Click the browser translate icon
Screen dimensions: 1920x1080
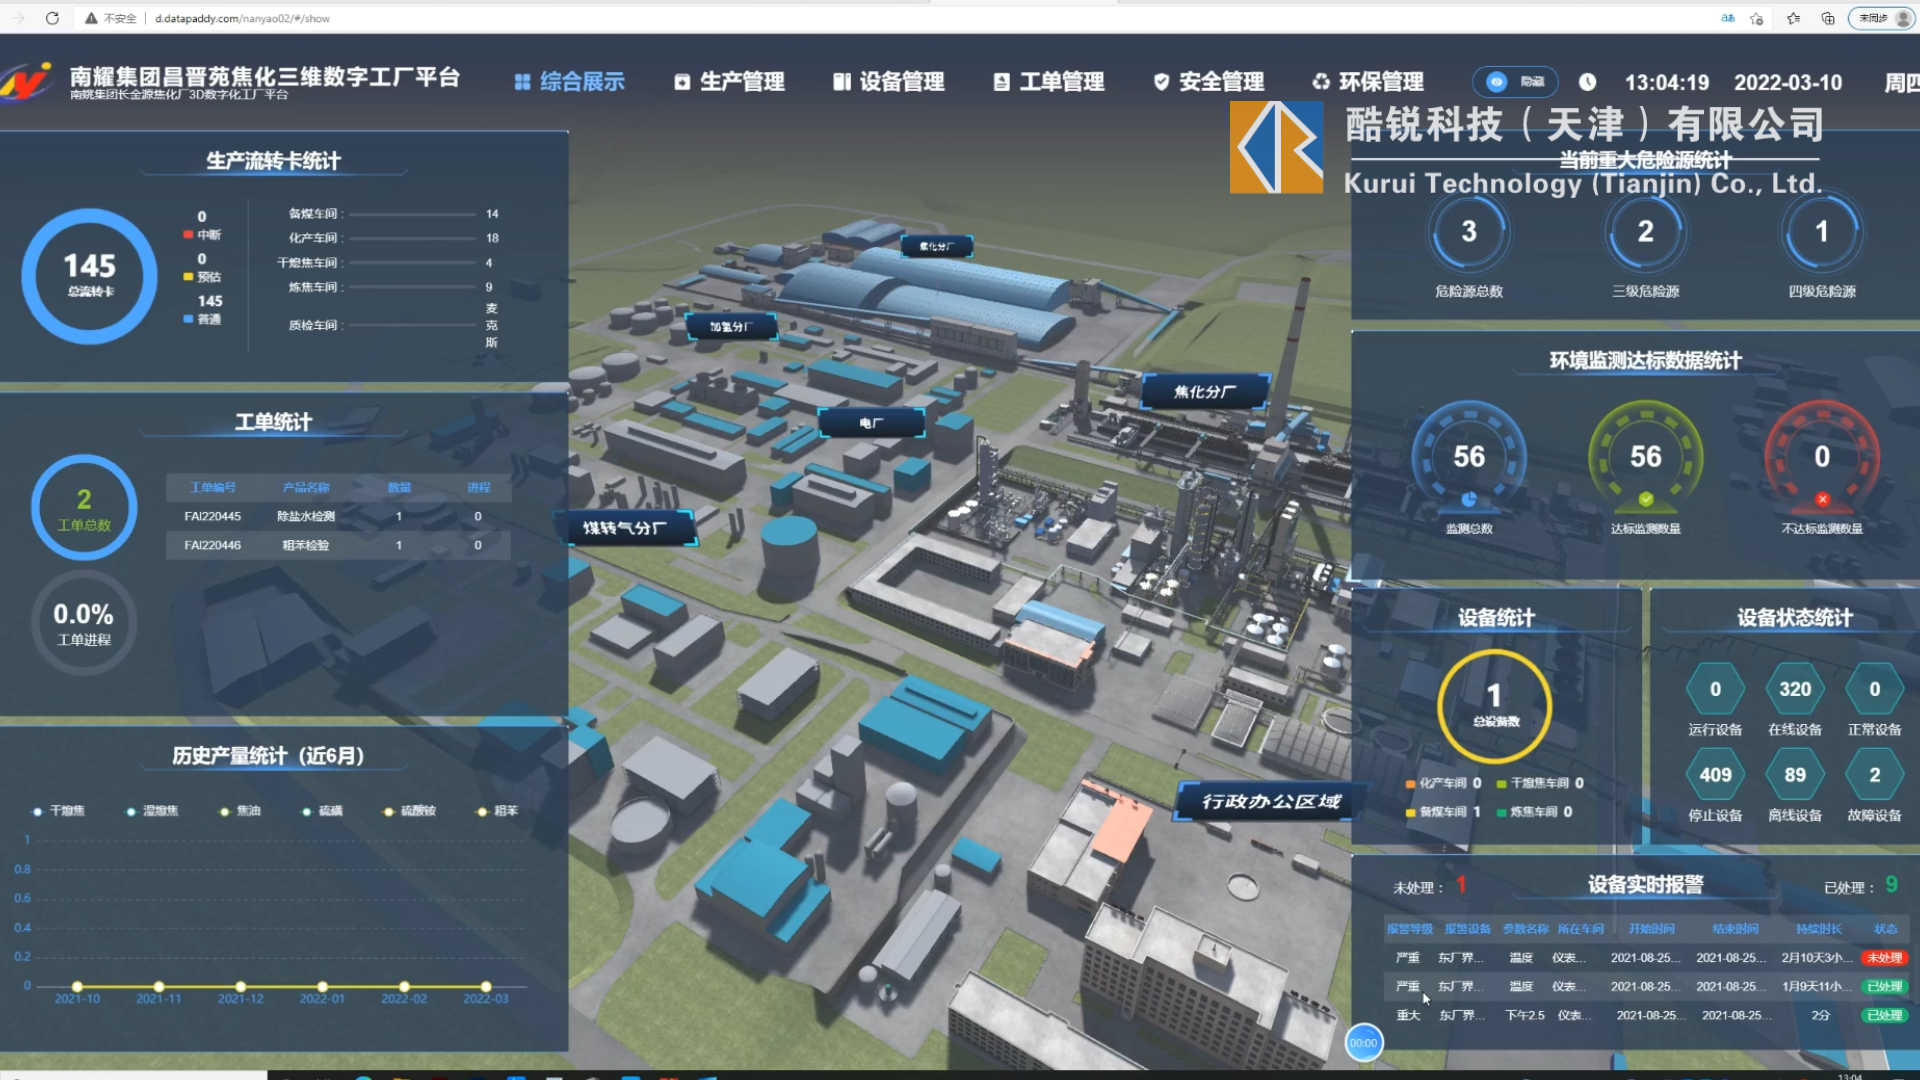(x=1727, y=18)
